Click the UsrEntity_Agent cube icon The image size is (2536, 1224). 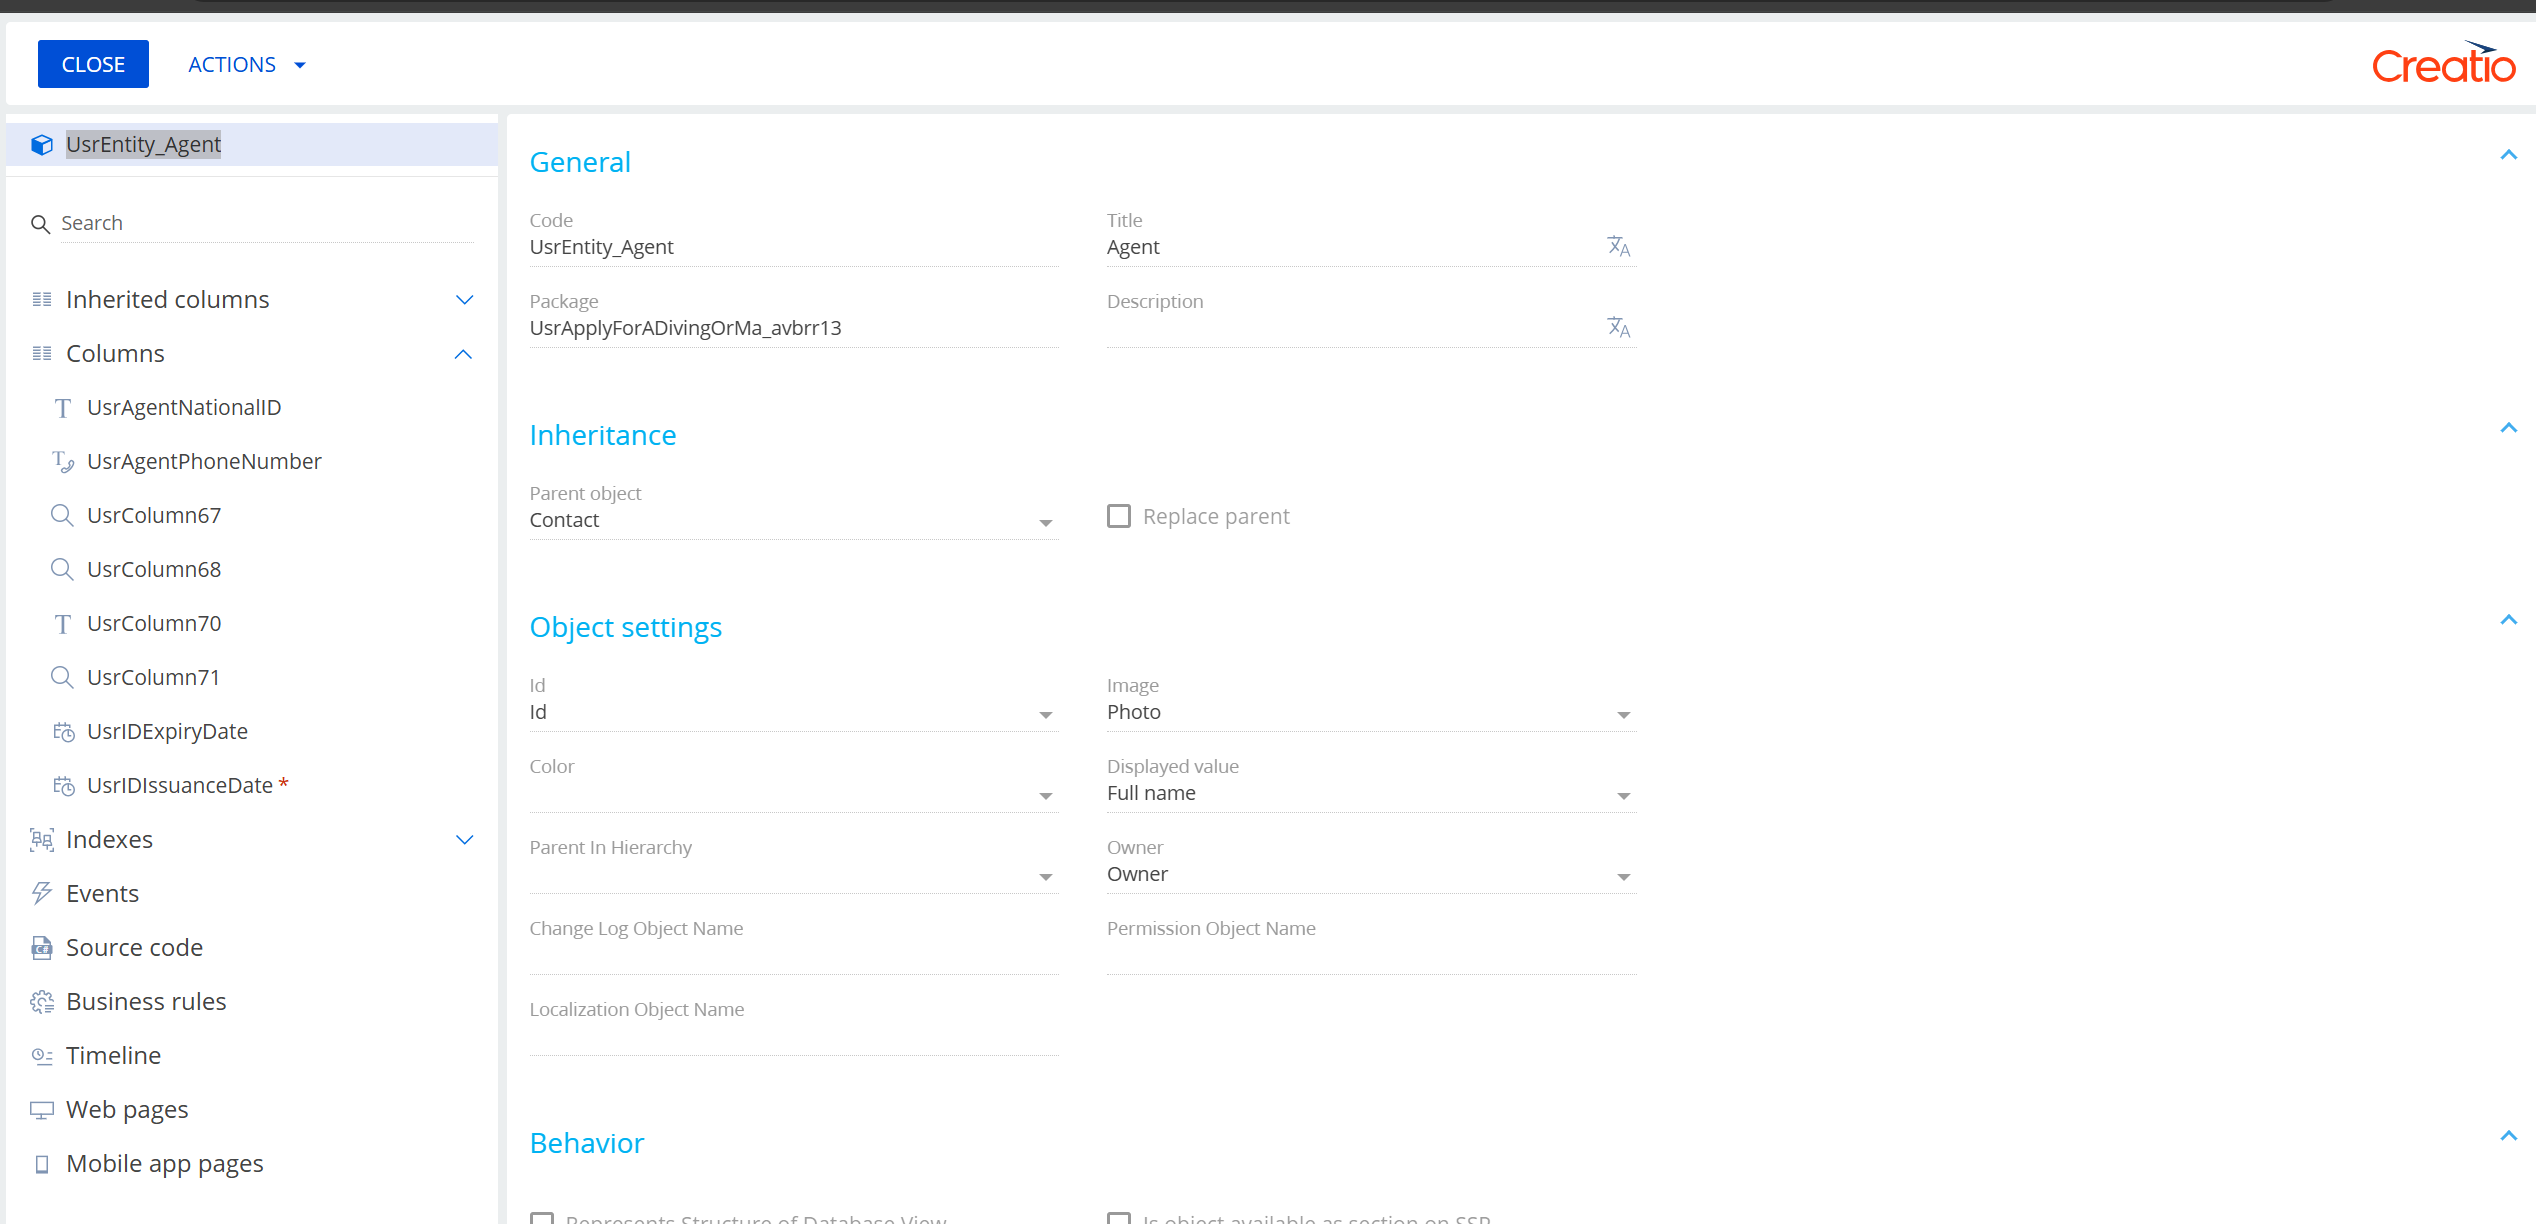42,145
